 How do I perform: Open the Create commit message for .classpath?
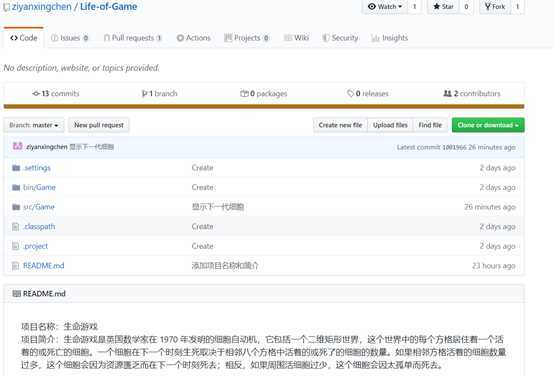pyautogui.click(x=202, y=227)
